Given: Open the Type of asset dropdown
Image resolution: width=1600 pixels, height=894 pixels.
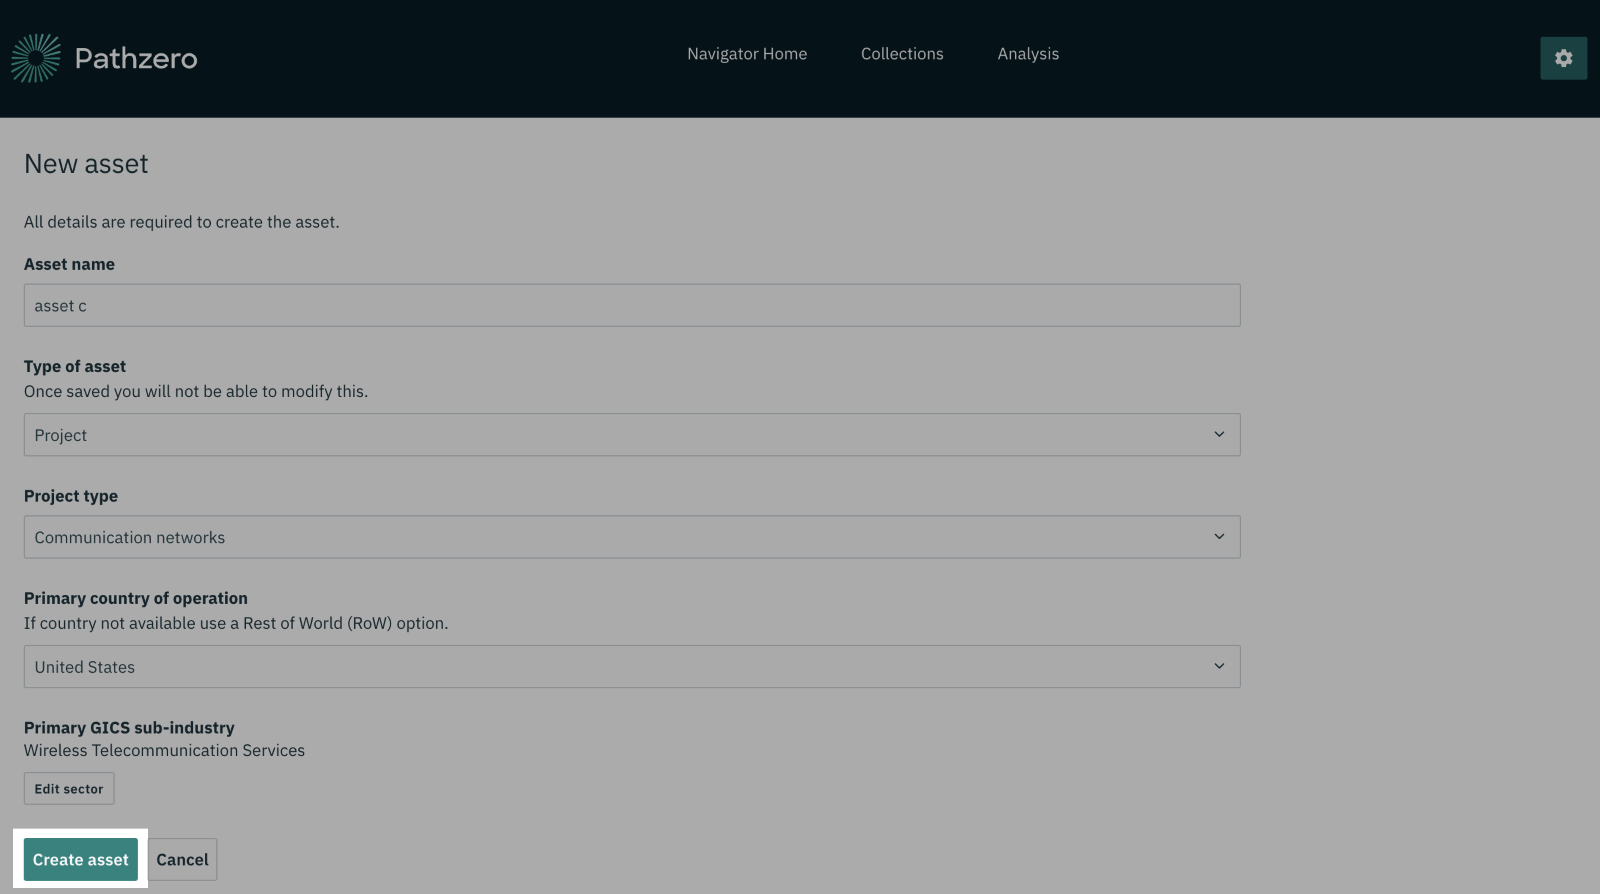Looking at the screenshot, I should [632, 435].
